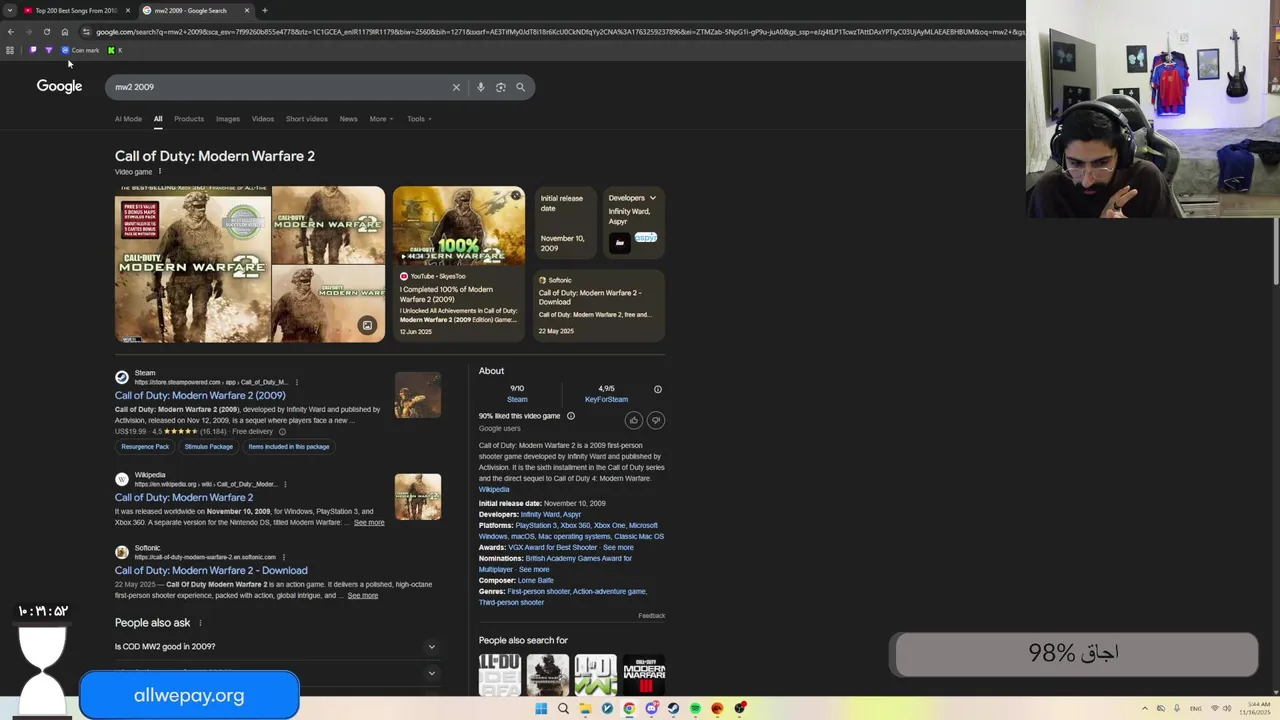
Task: Select the Products search tab
Action: point(189,119)
